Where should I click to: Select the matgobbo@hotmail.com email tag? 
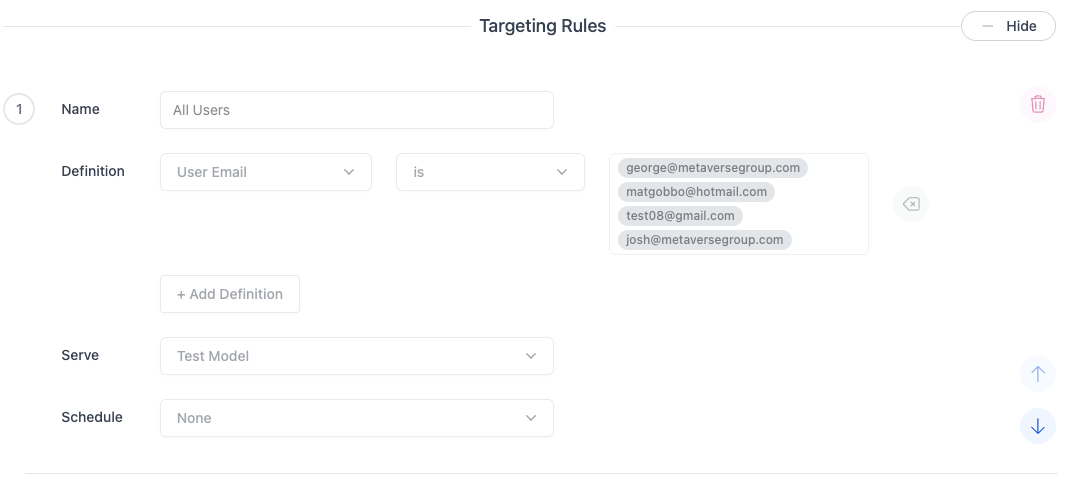[696, 191]
